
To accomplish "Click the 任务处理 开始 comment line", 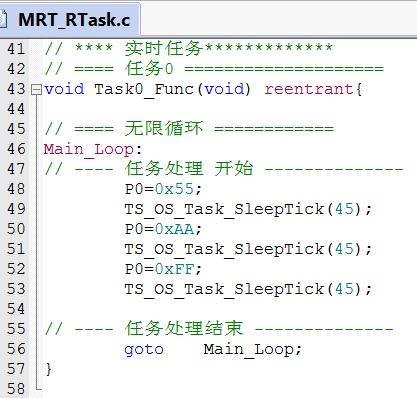I will [223, 169].
